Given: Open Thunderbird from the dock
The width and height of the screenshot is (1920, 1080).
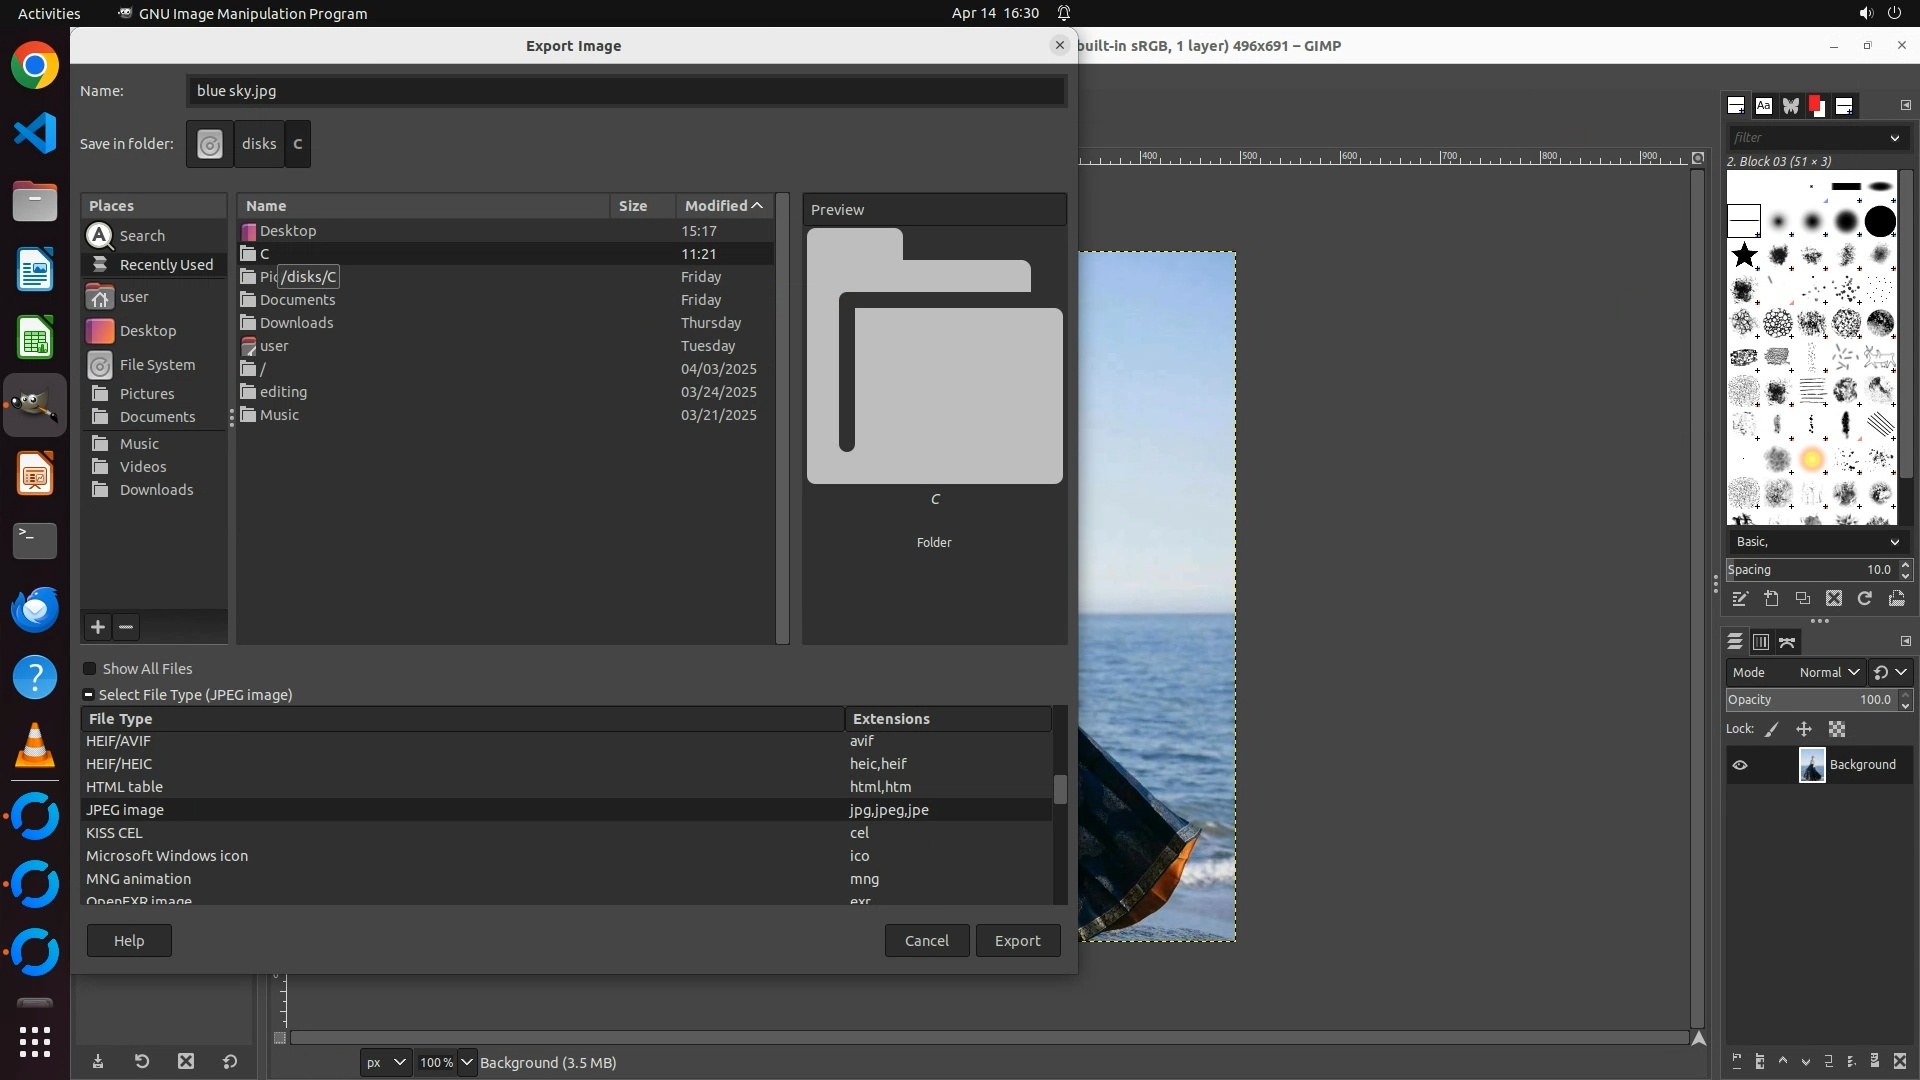Looking at the screenshot, I should coord(35,609).
